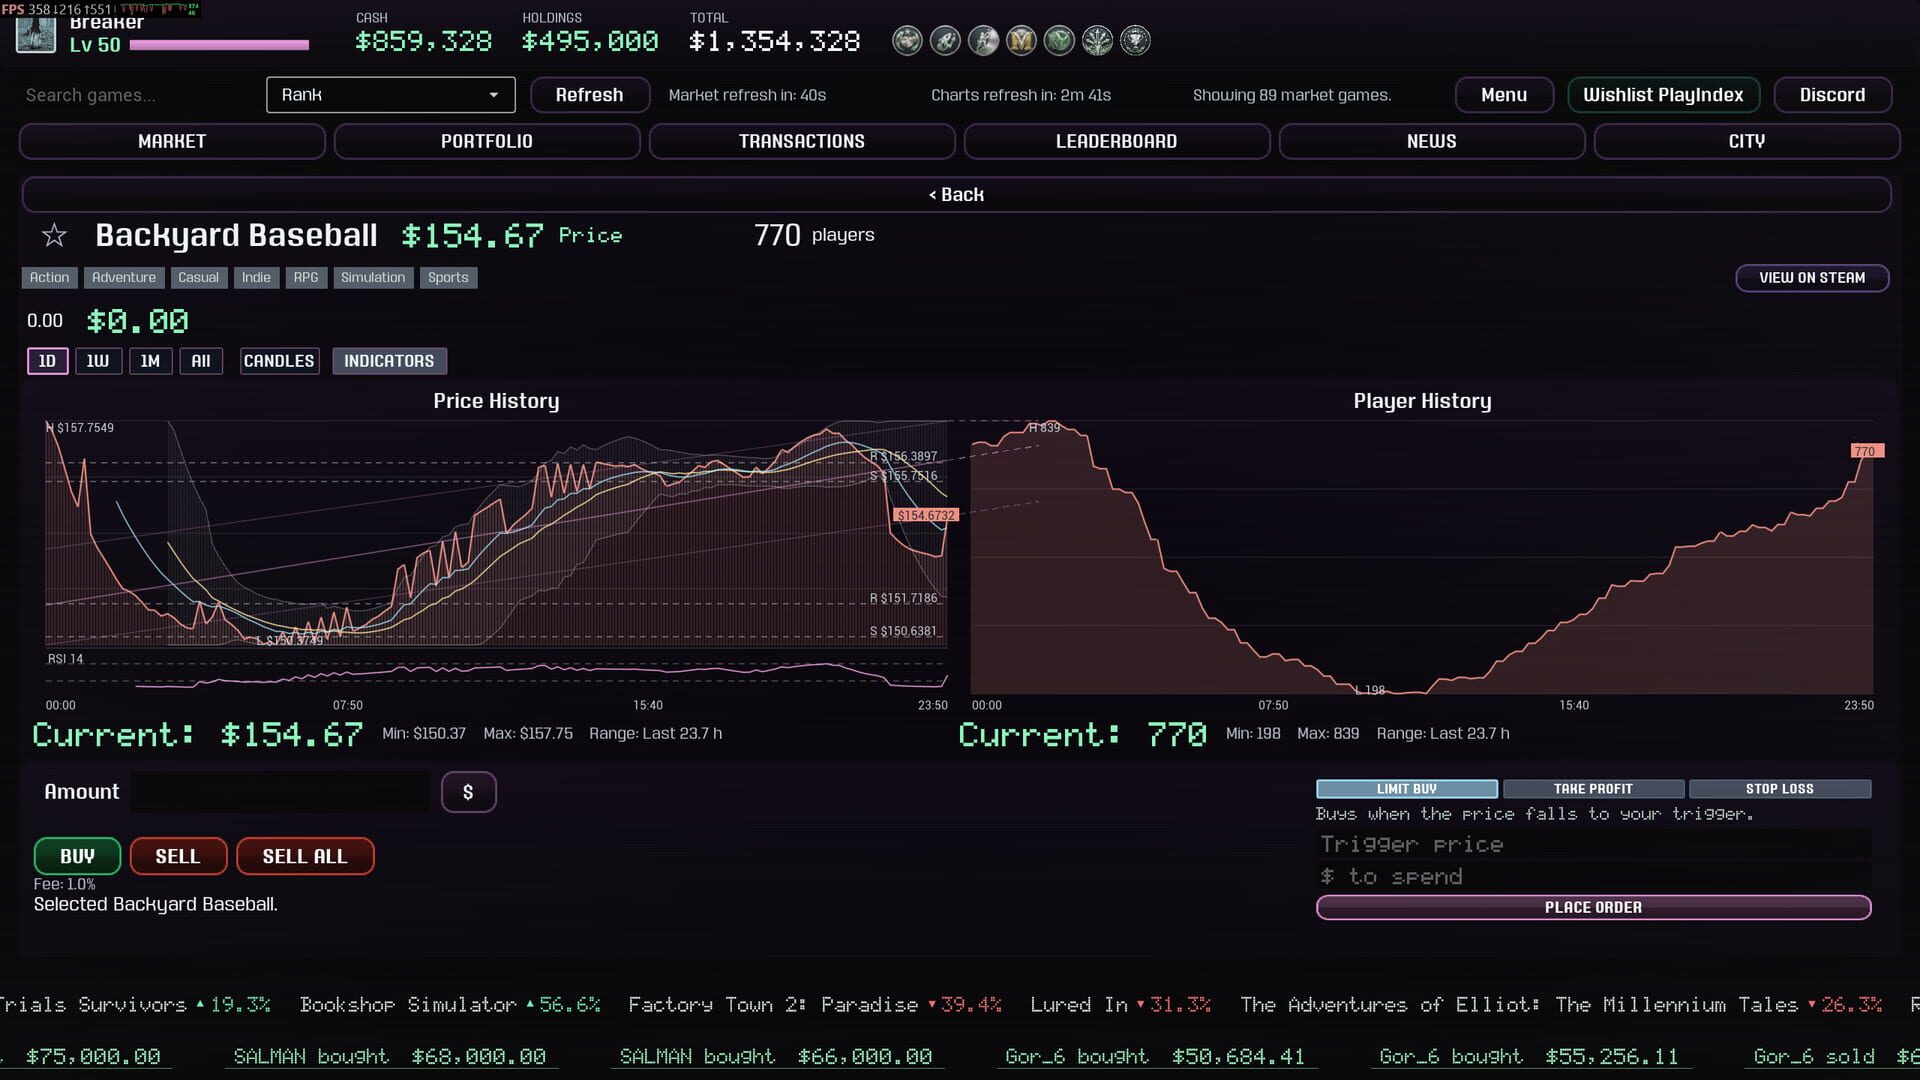1920x1080 pixels.
Task: Open the Menu button
Action: coord(1504,95)
